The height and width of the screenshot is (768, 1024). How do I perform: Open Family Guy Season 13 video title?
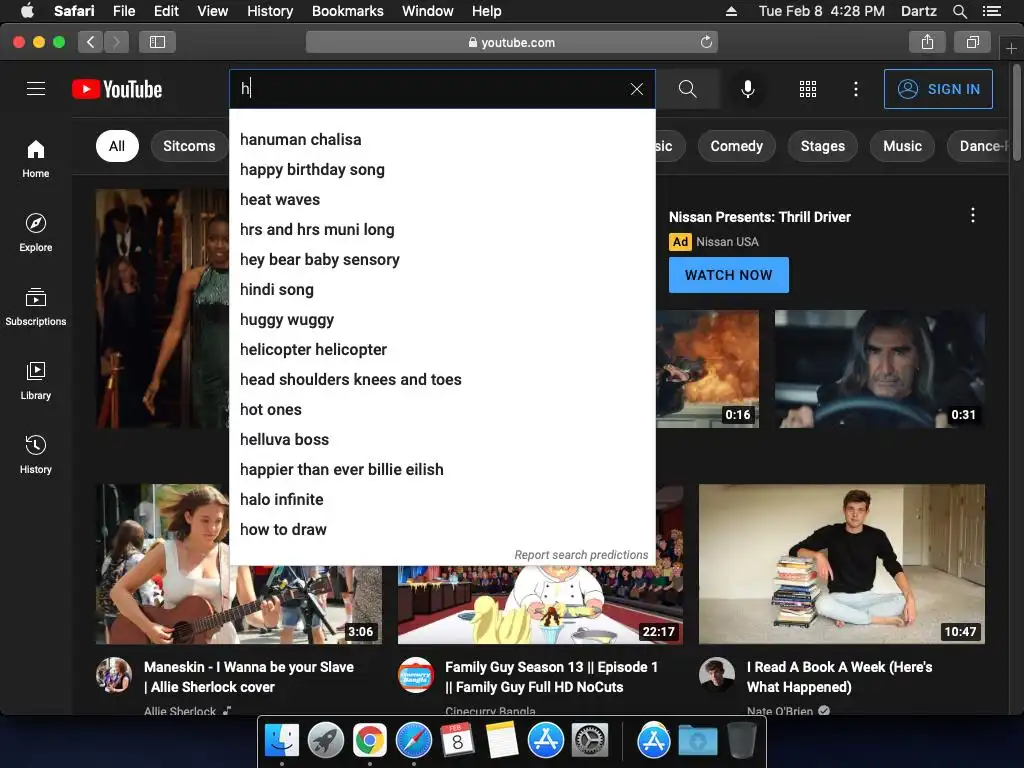(x=551, y=677)
